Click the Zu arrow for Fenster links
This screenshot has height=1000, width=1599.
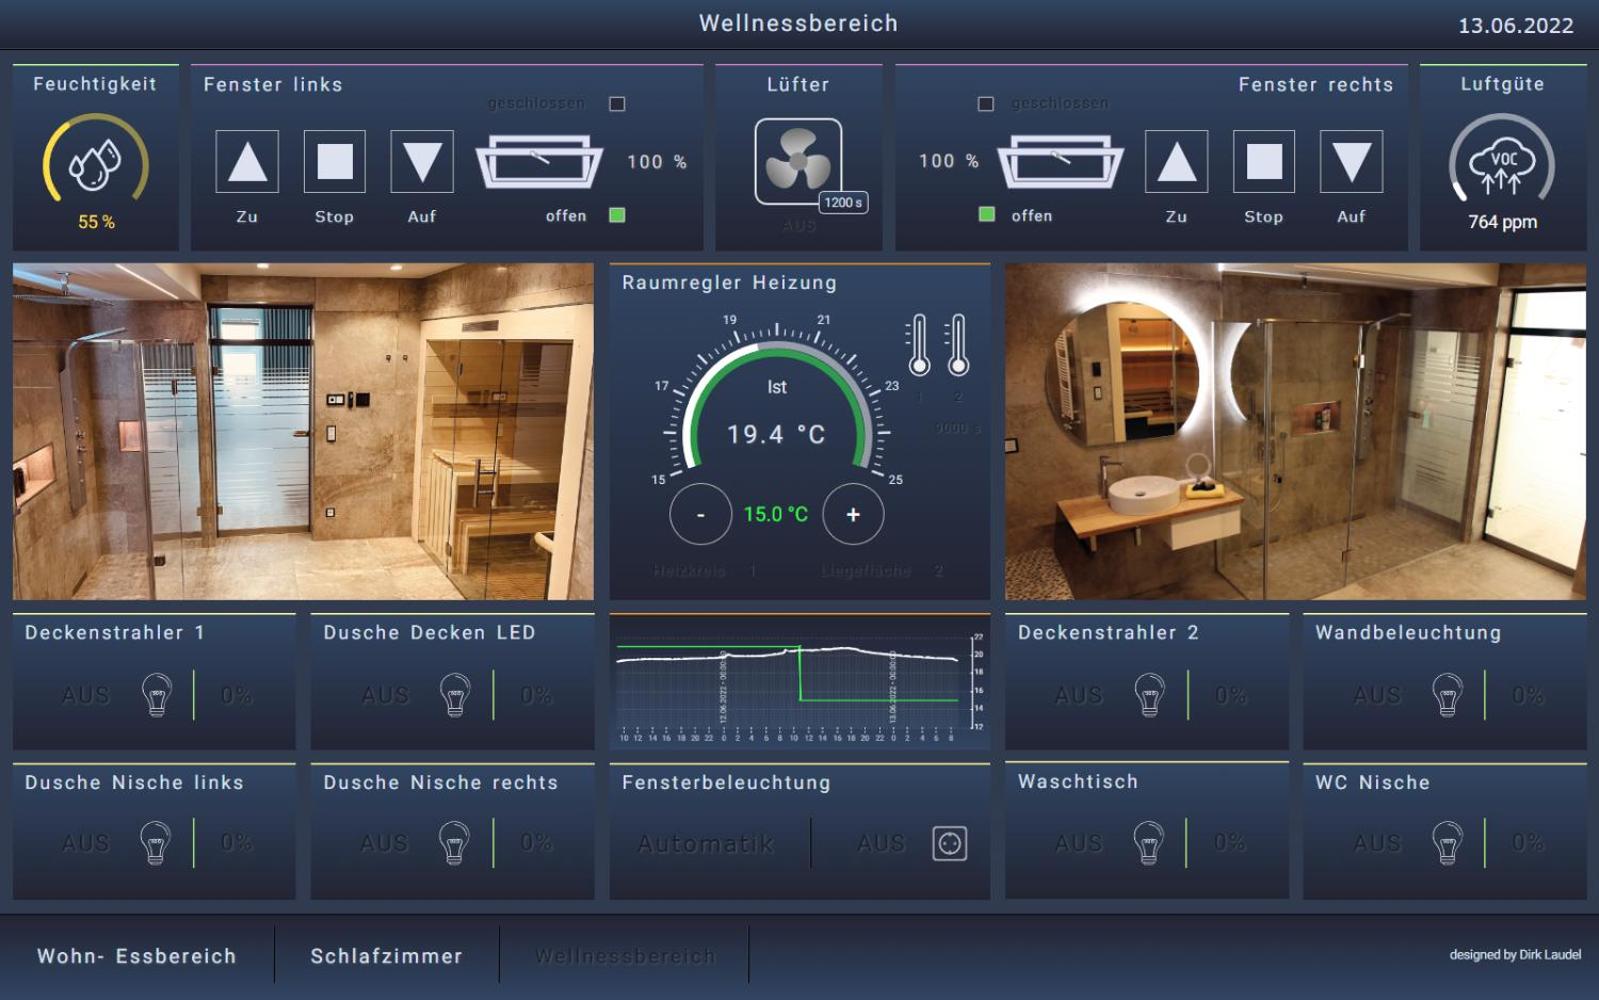[x=247, y=161]
